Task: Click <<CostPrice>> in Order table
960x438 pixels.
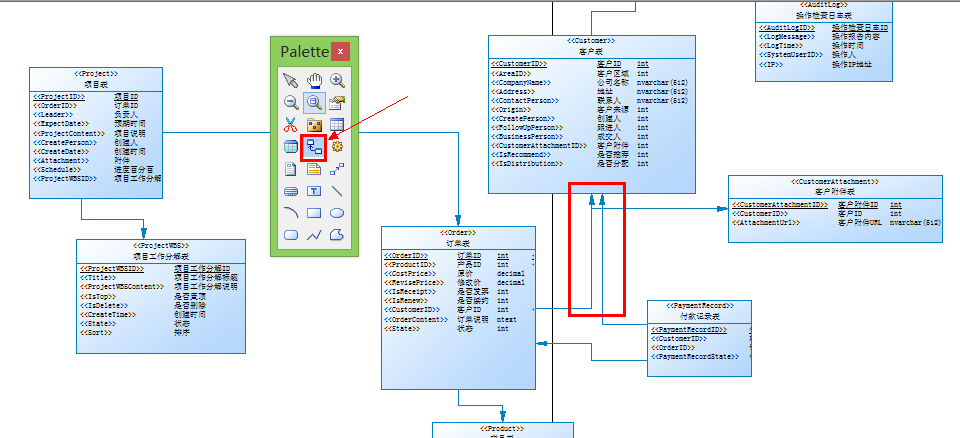Action: (410, 274)
